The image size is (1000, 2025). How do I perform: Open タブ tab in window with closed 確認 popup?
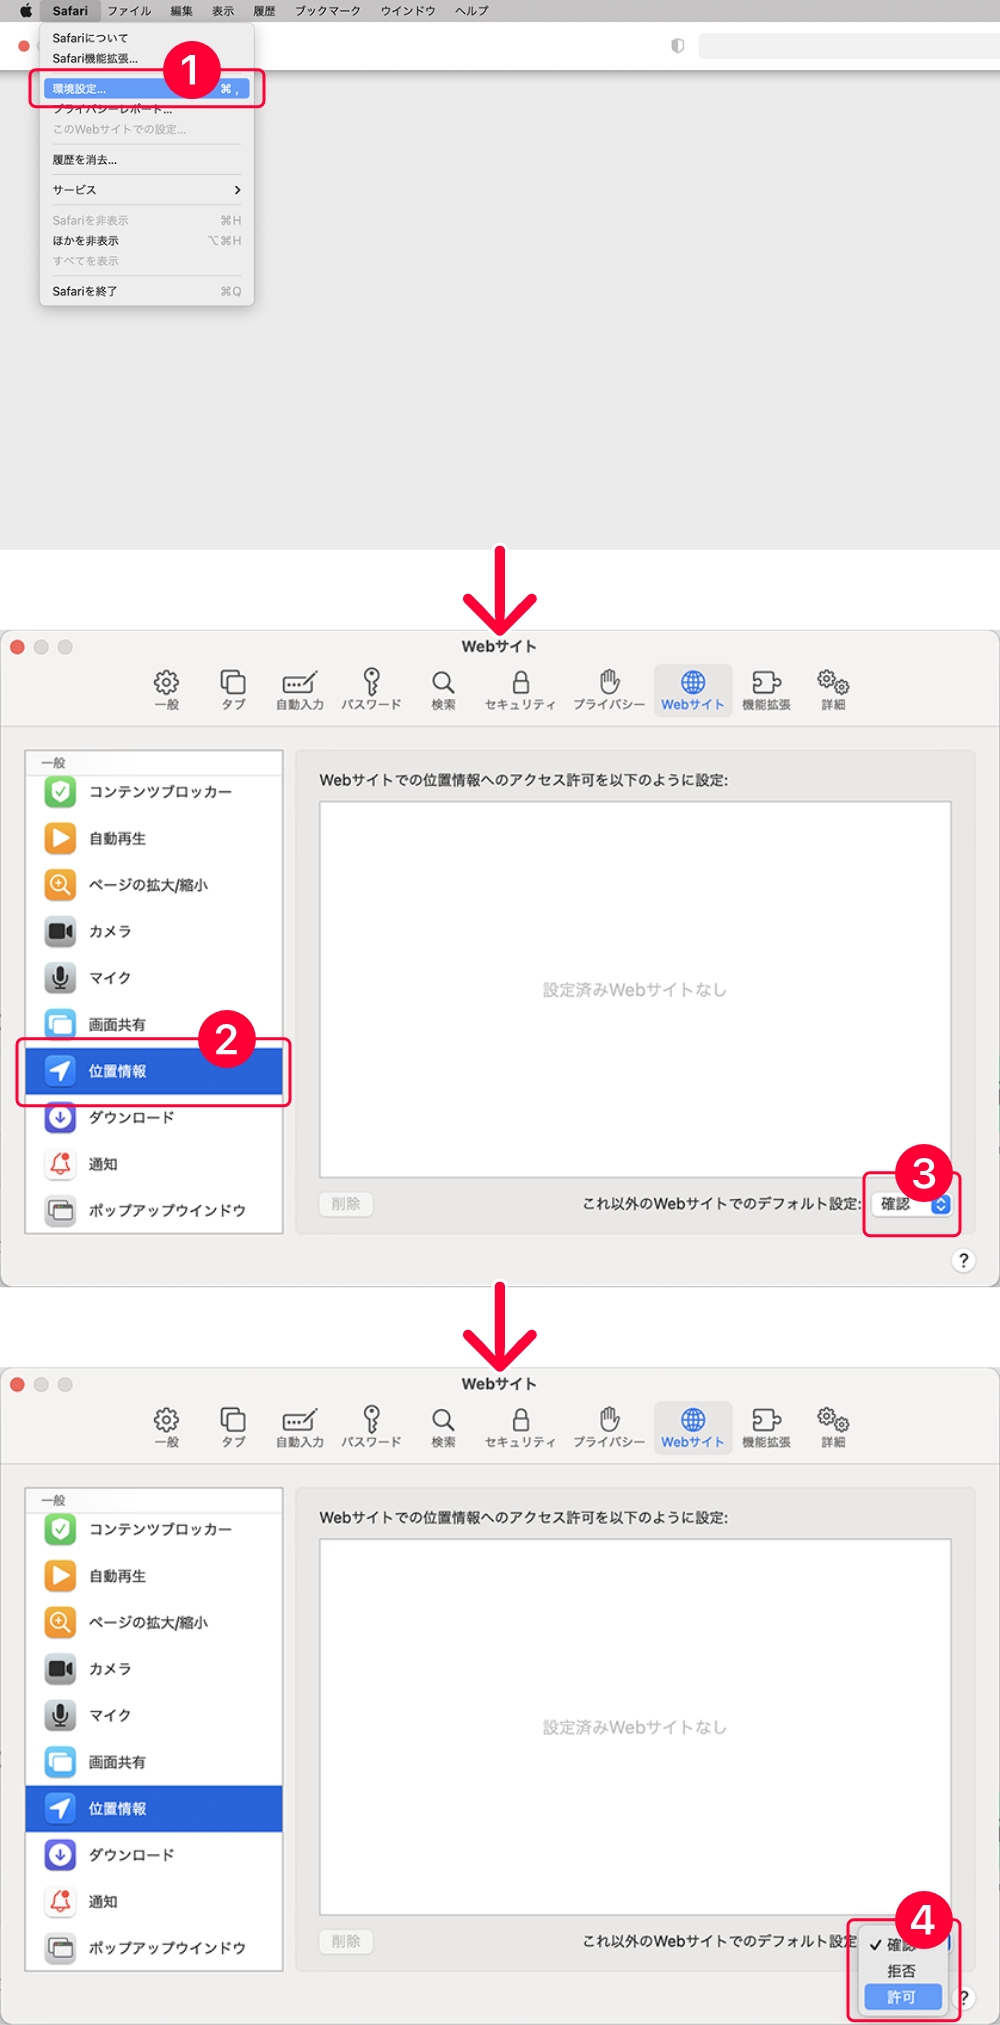[x=233, y=690]
